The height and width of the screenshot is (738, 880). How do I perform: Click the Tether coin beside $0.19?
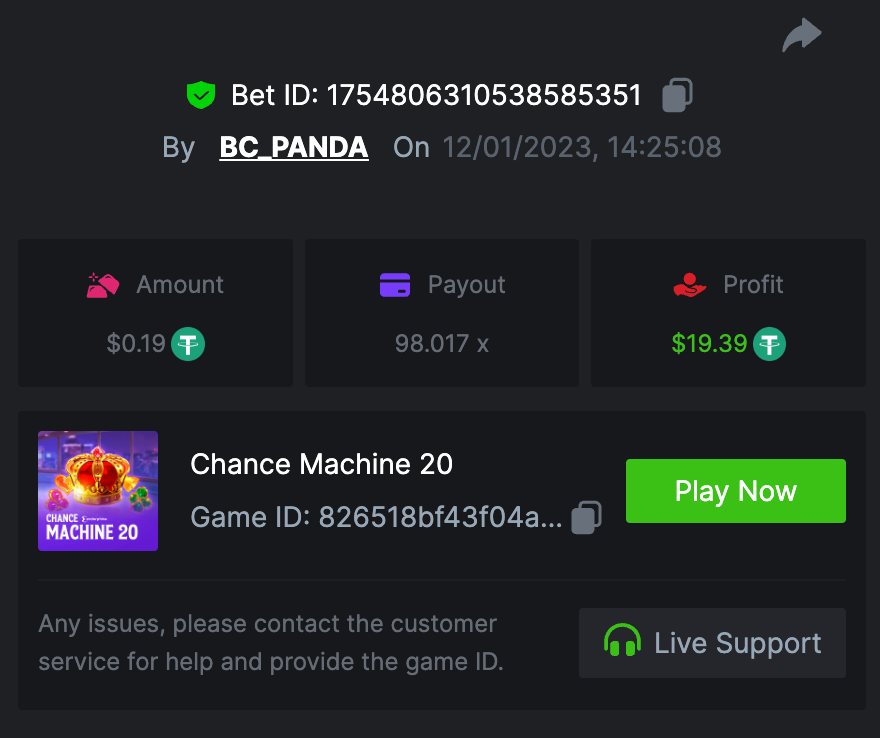(x=188, y=344)
